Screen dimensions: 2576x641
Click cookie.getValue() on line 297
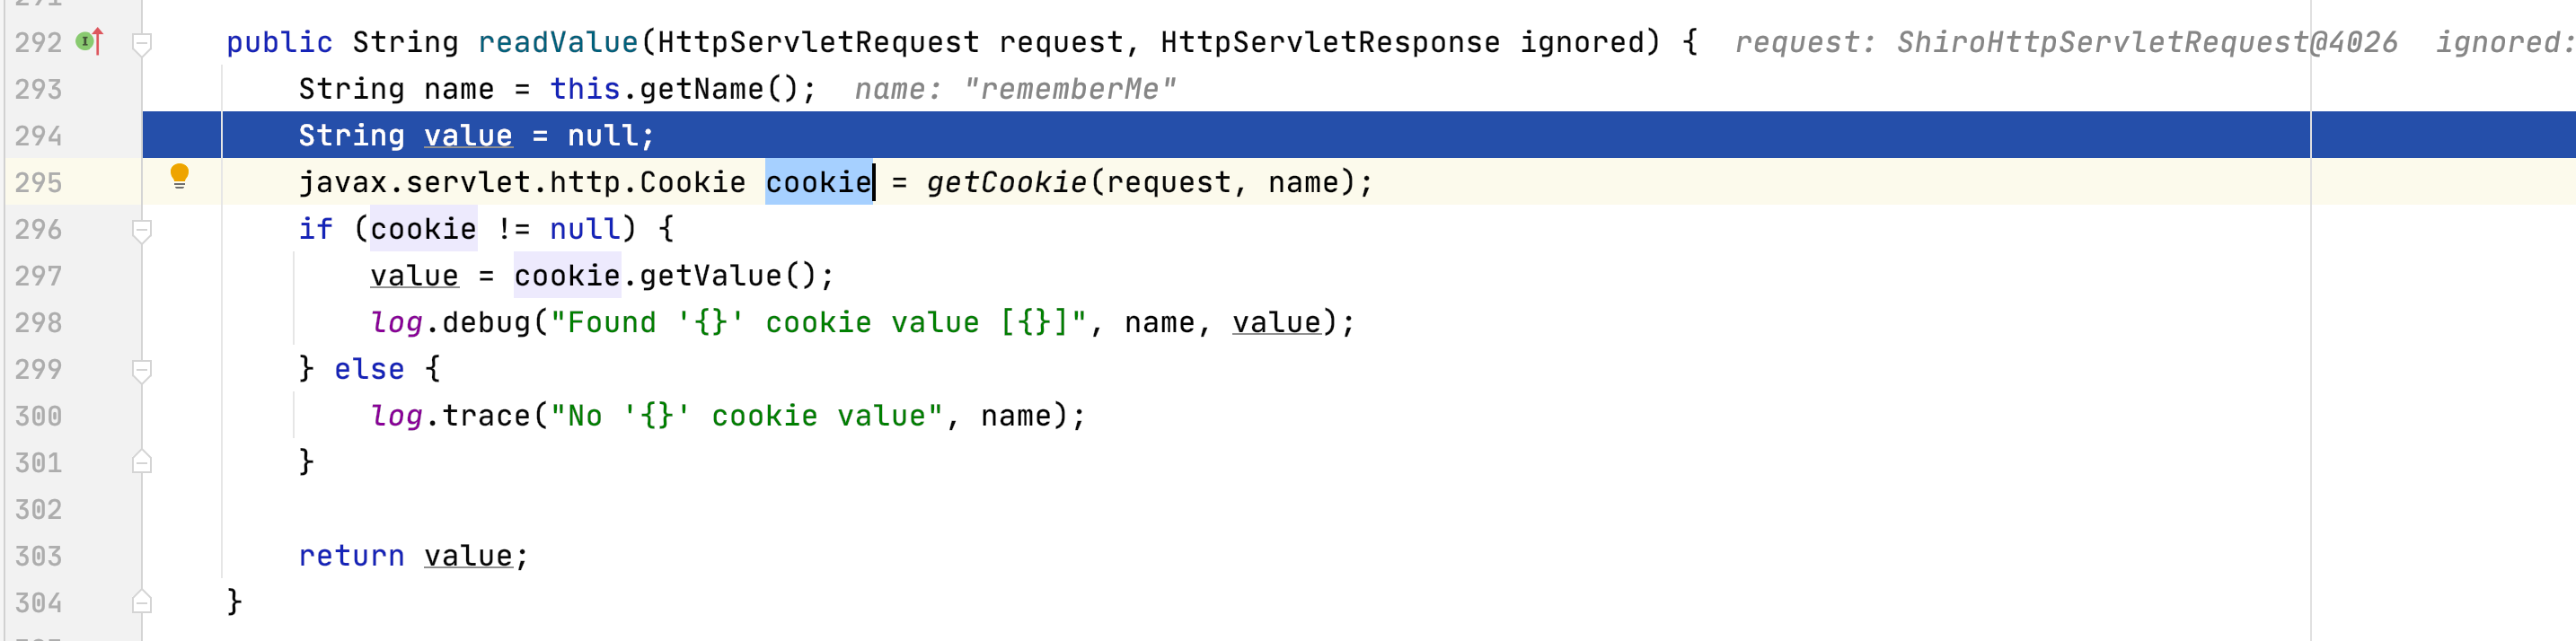coord(672,276)
